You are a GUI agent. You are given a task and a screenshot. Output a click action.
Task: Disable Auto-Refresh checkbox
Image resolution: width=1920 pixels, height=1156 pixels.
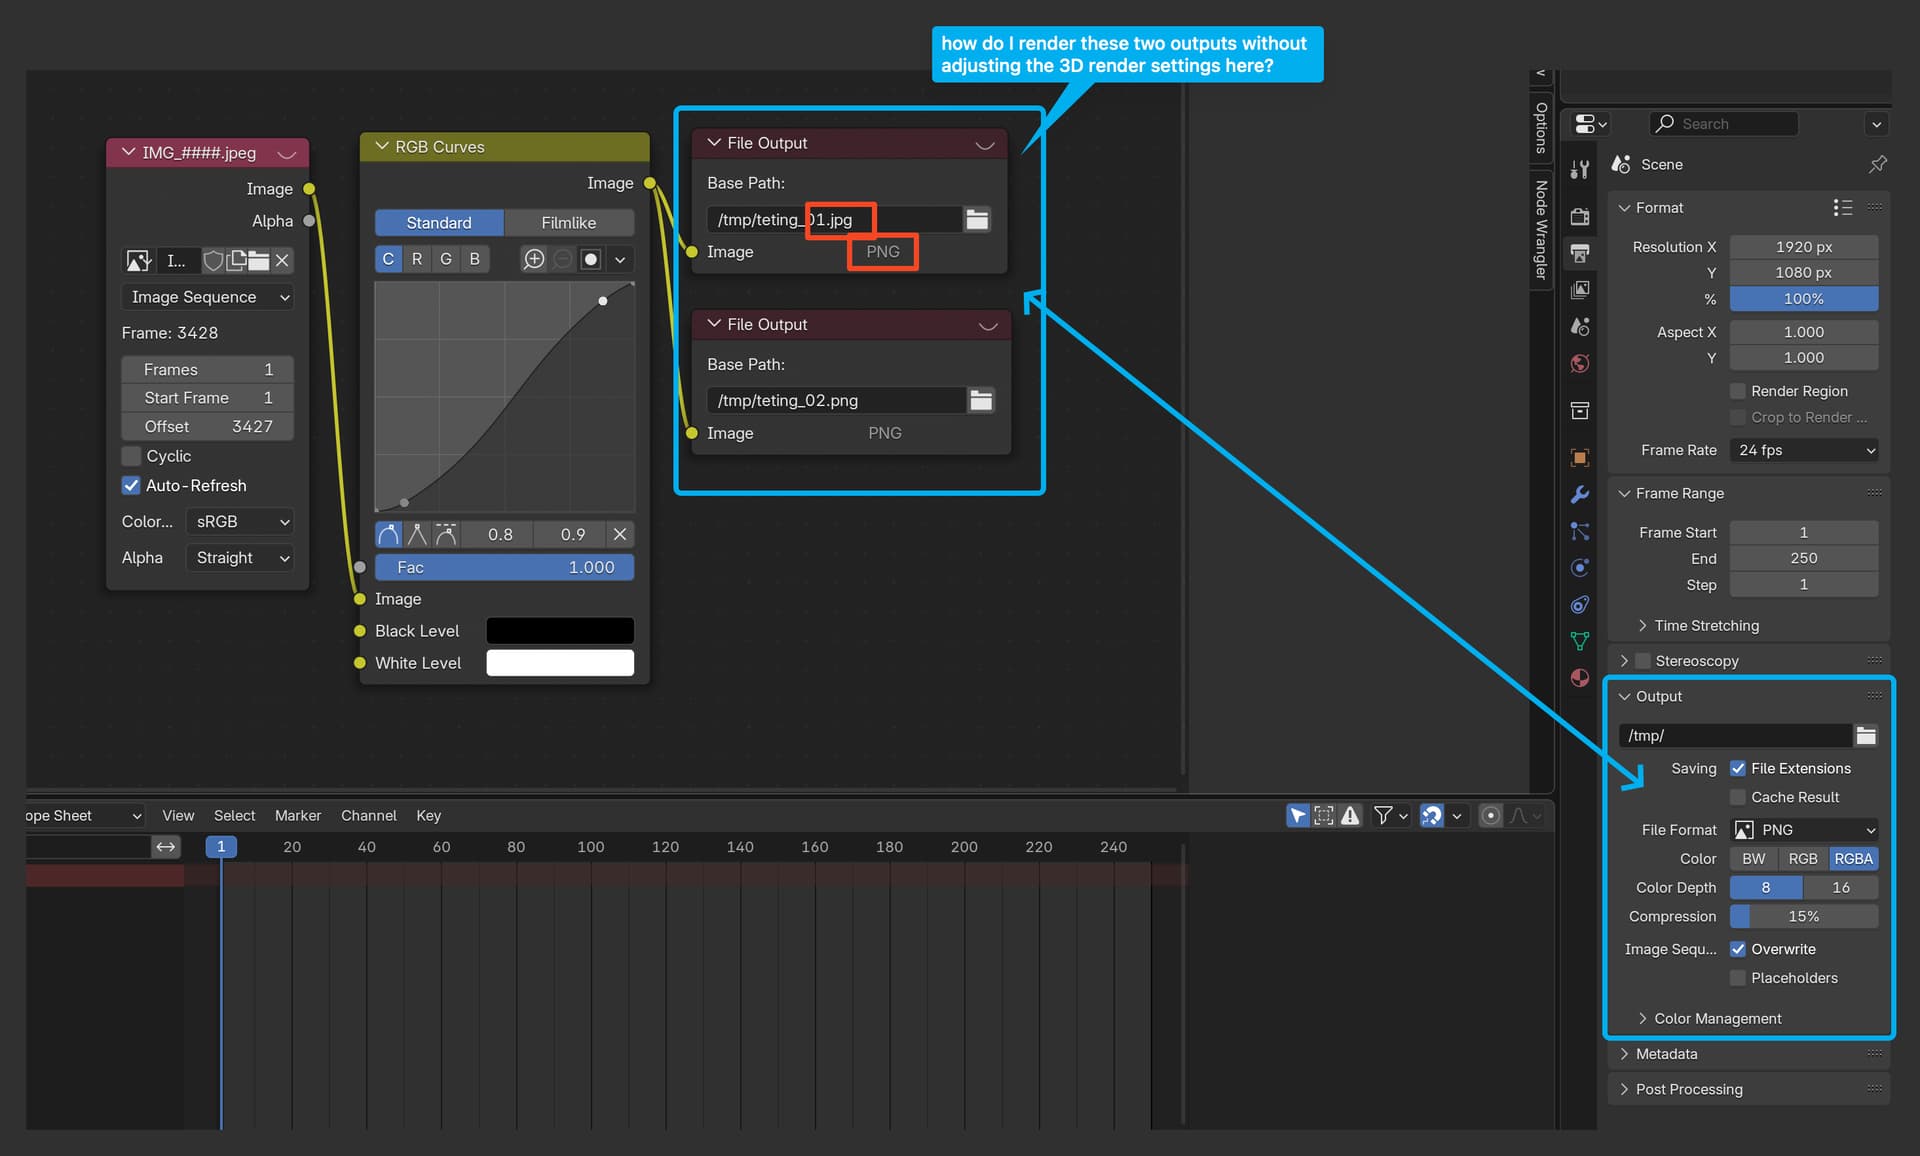[x=131, y=486]
